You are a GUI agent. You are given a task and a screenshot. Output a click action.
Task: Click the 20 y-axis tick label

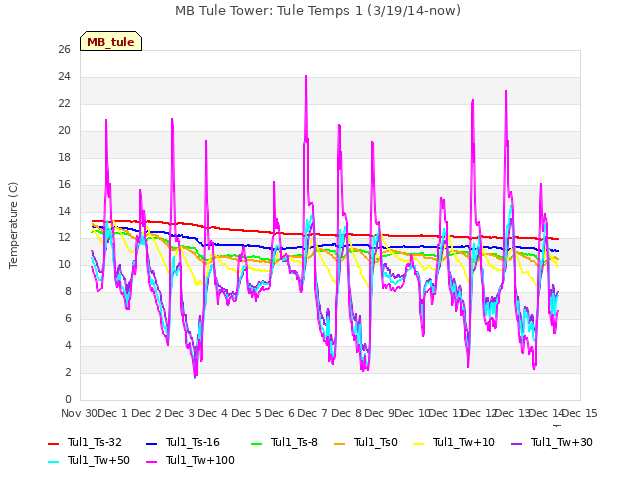[64, 131]
